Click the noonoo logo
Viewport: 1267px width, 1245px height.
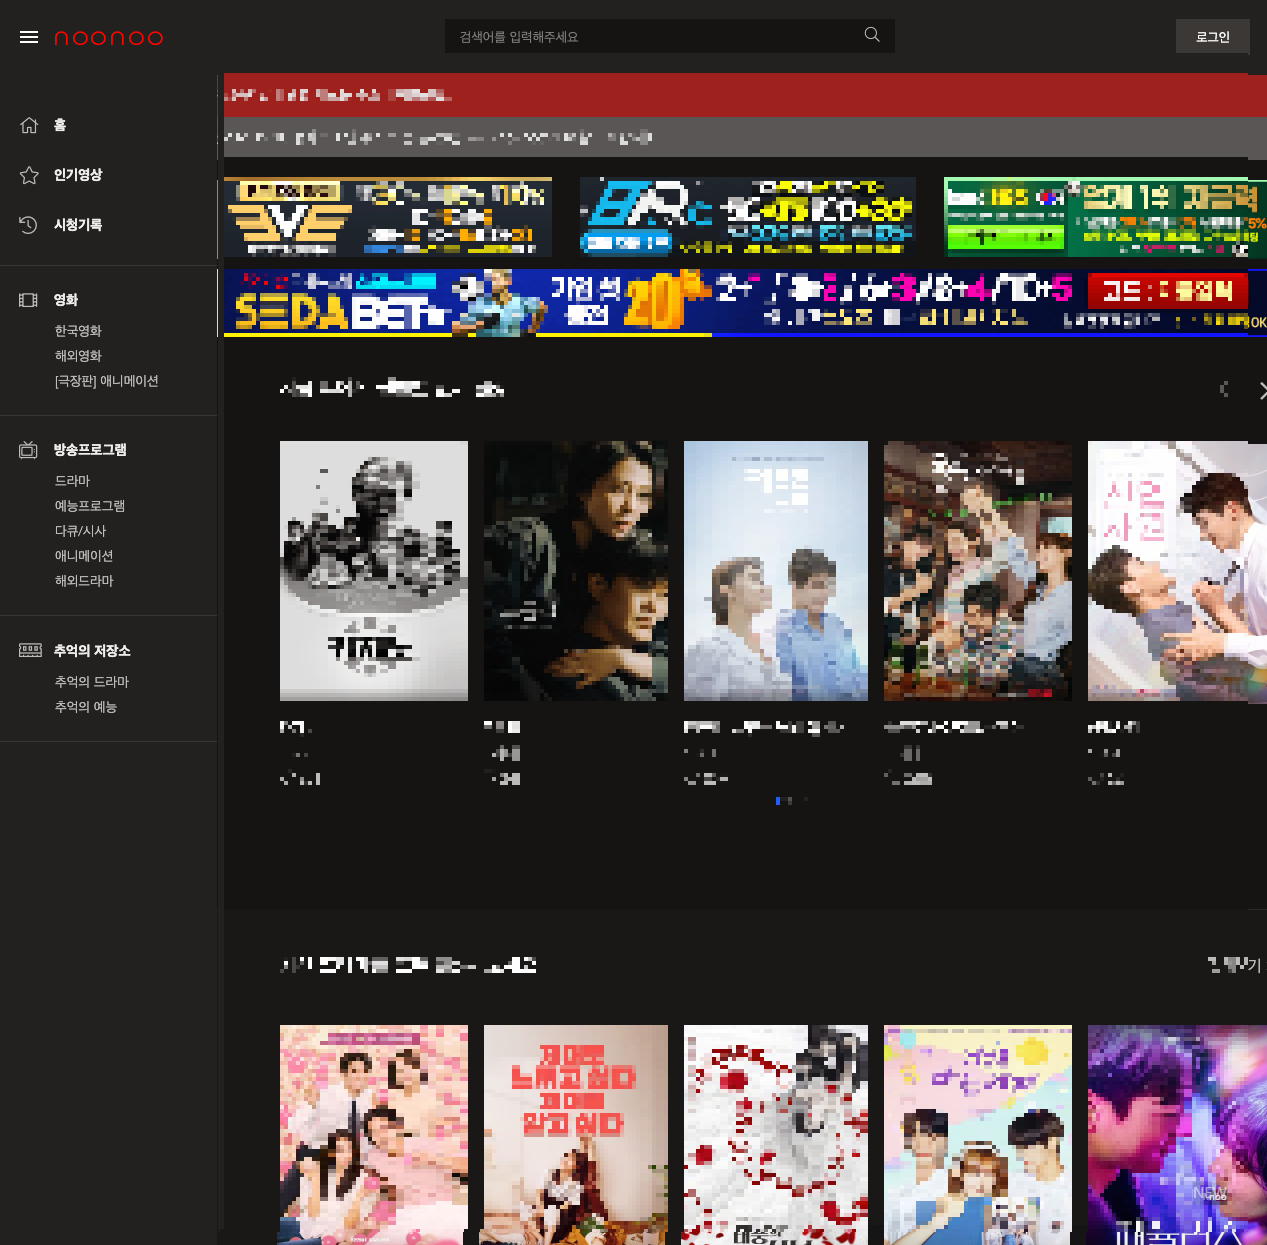tap(108, 38)
